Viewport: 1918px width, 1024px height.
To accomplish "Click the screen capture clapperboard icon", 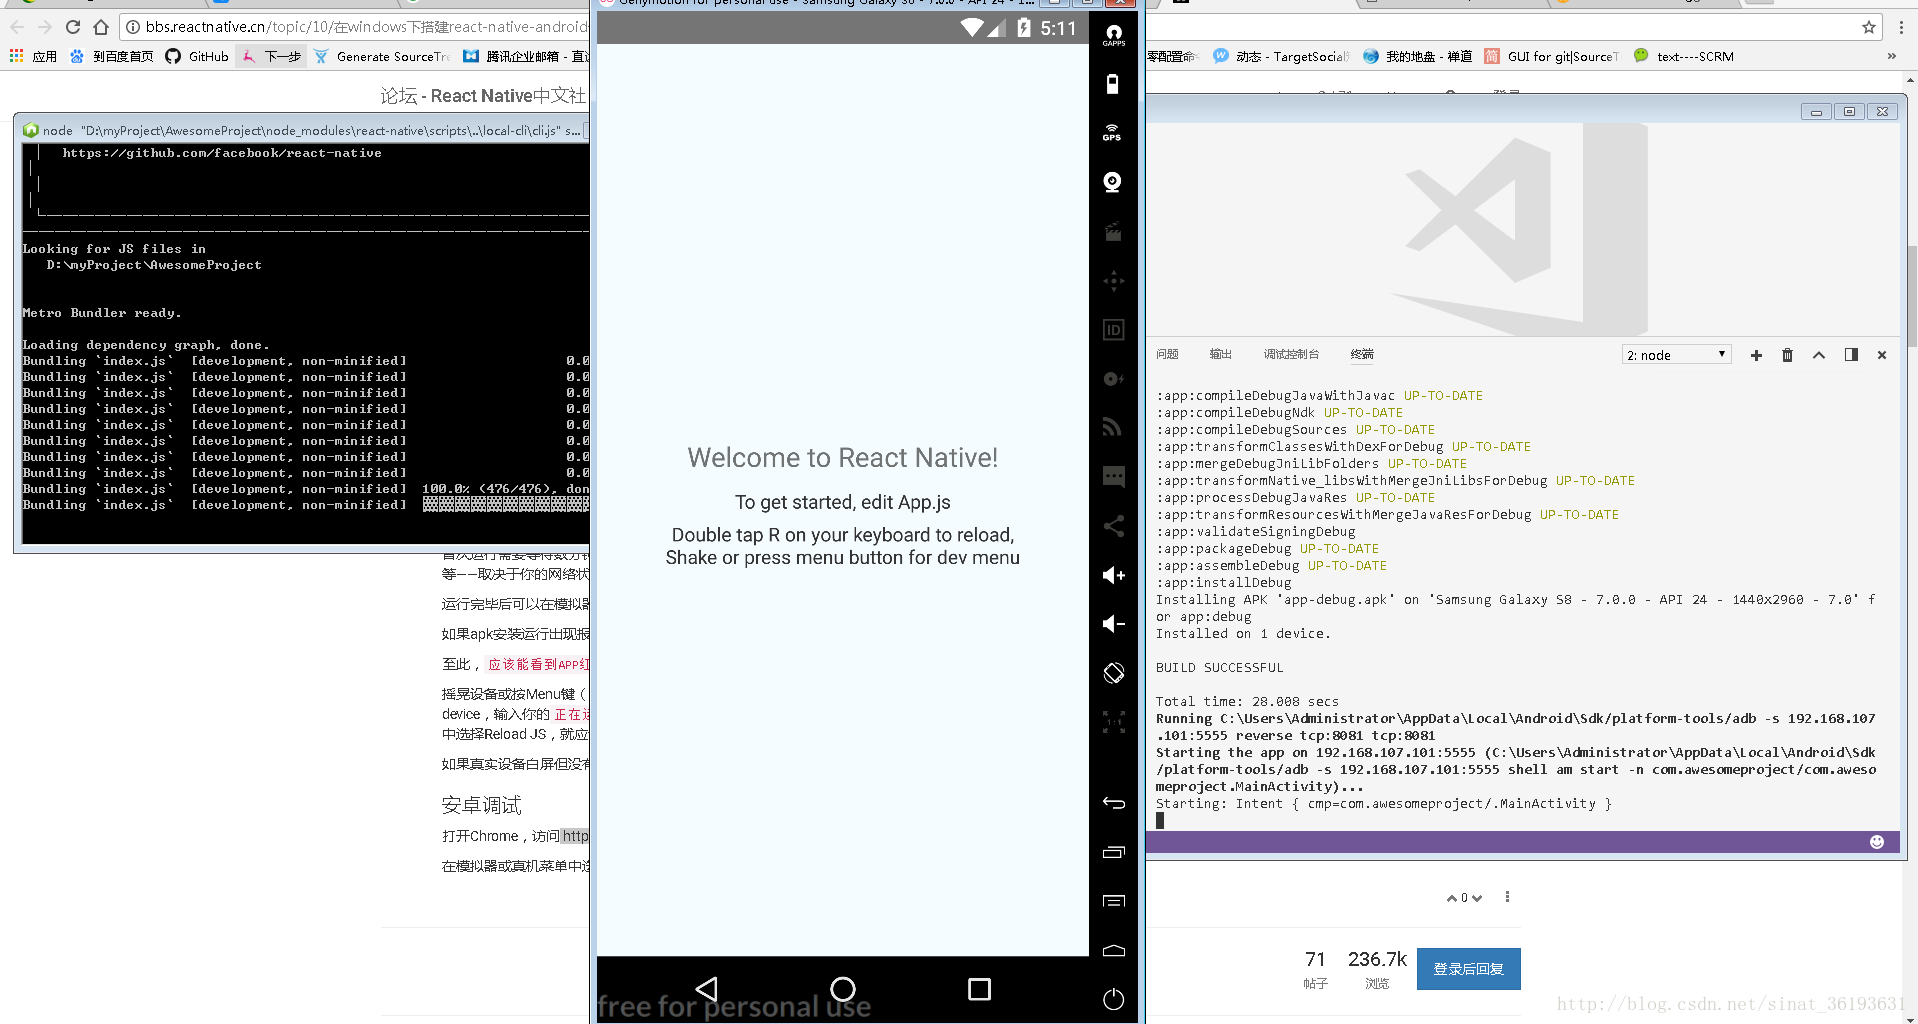I will [1113, 232].
